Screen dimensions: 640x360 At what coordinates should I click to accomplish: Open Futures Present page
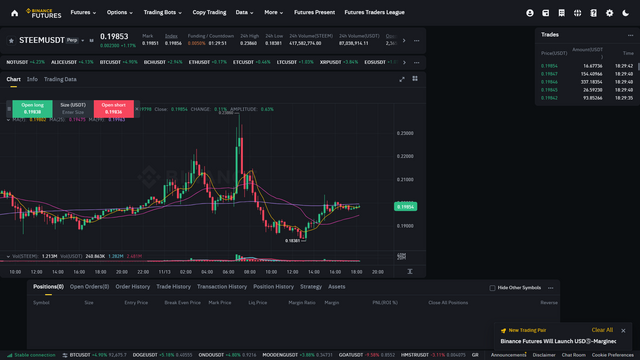314,13
